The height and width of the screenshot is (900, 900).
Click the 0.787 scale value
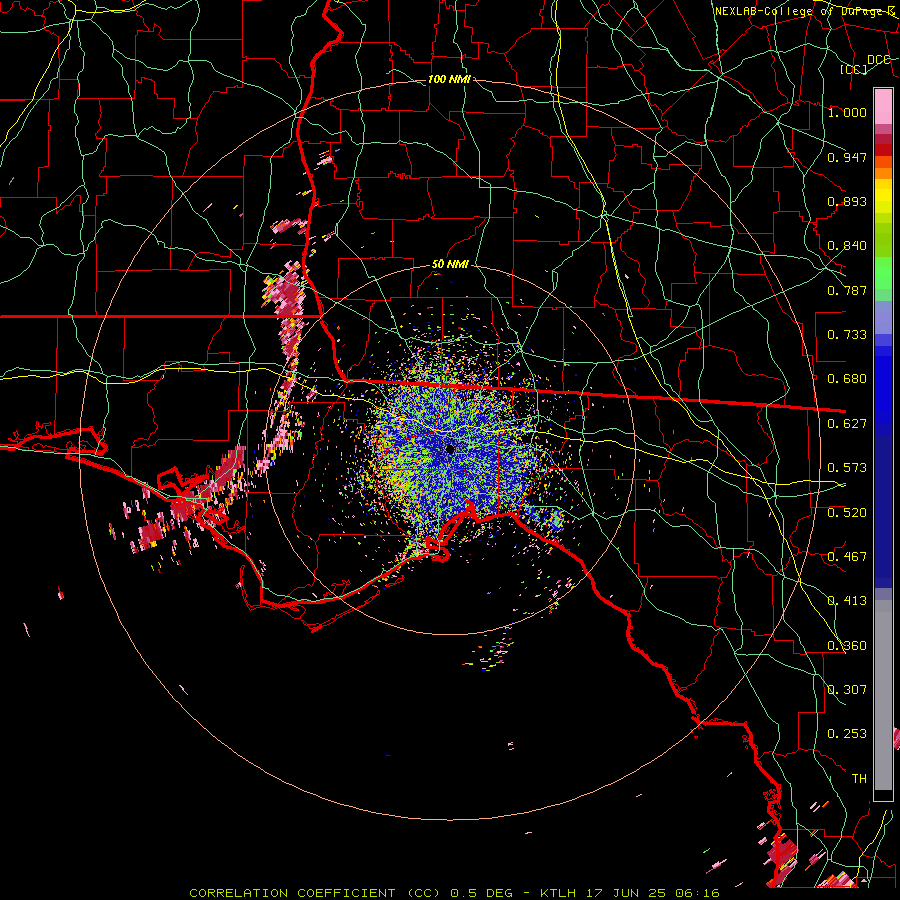(x=847, y=290)
